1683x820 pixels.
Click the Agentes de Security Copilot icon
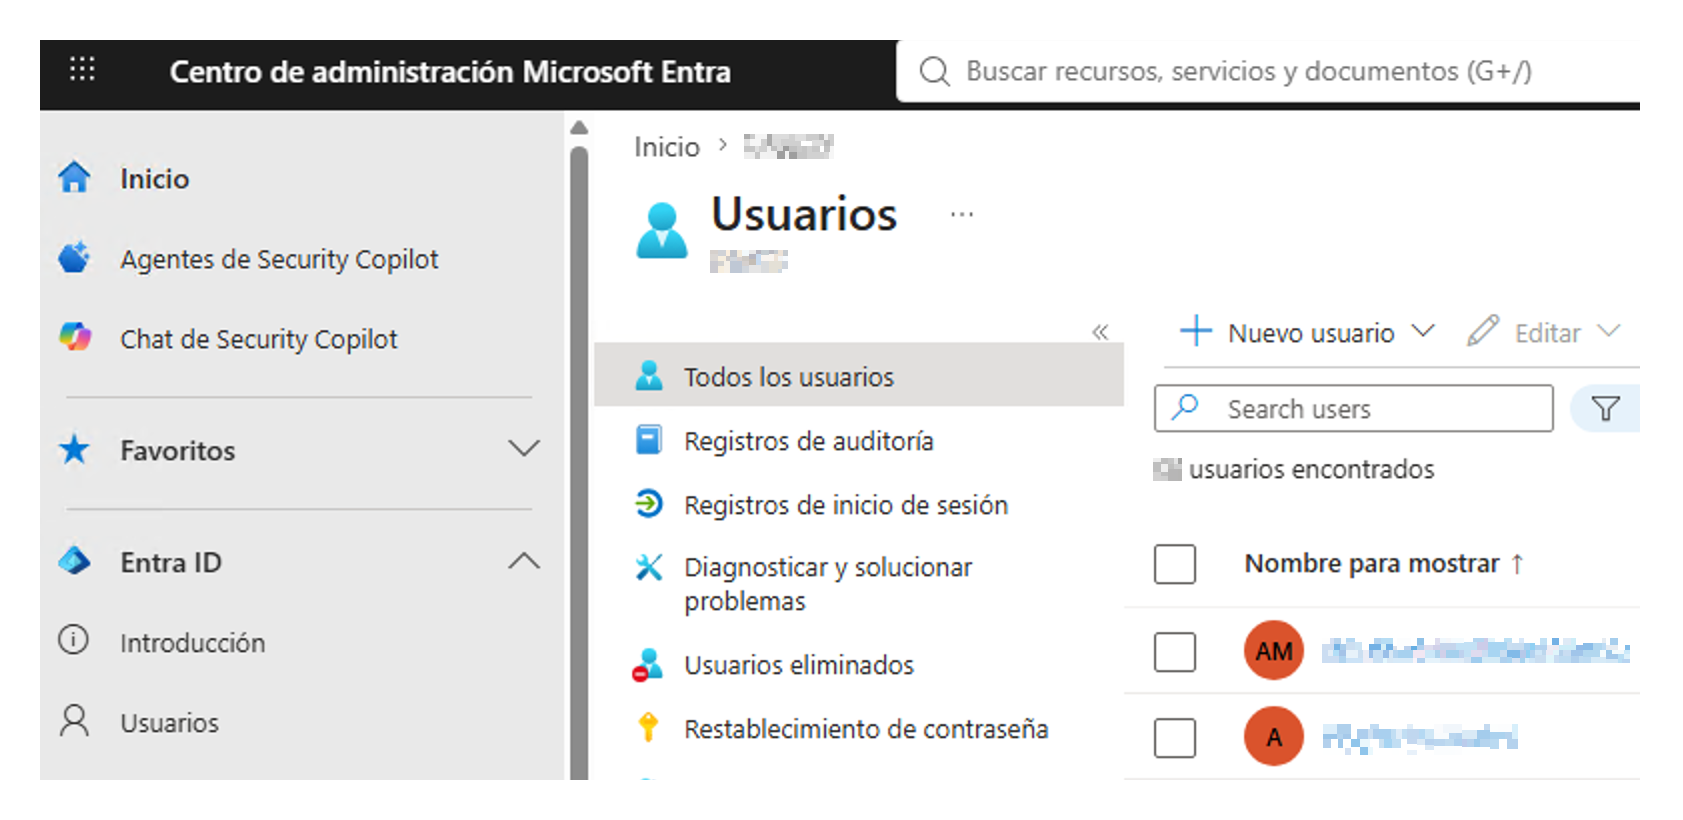74,258
